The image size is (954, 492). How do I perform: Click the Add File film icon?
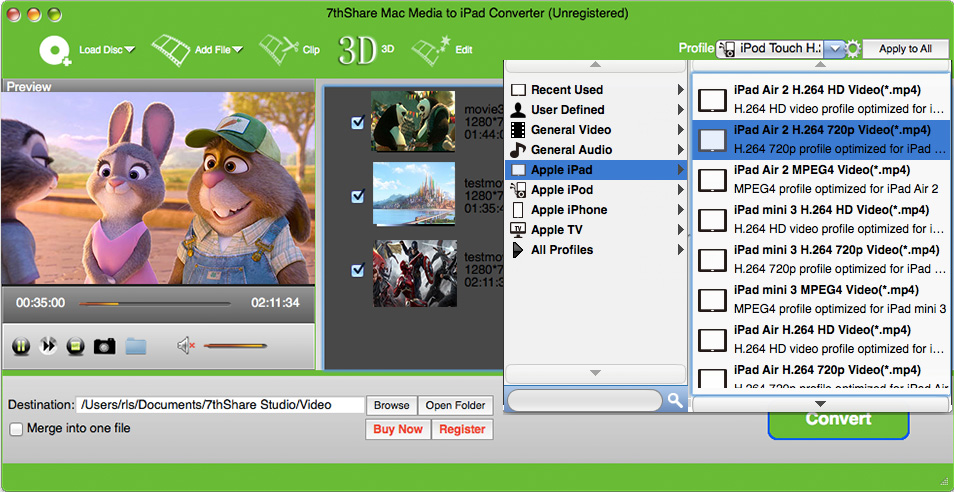coord(172,50)
